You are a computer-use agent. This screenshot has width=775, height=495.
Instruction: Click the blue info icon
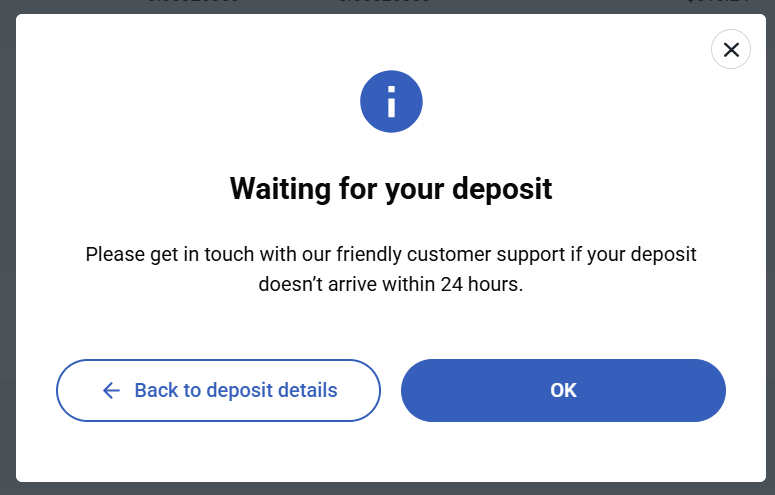(x=391, y=101)
